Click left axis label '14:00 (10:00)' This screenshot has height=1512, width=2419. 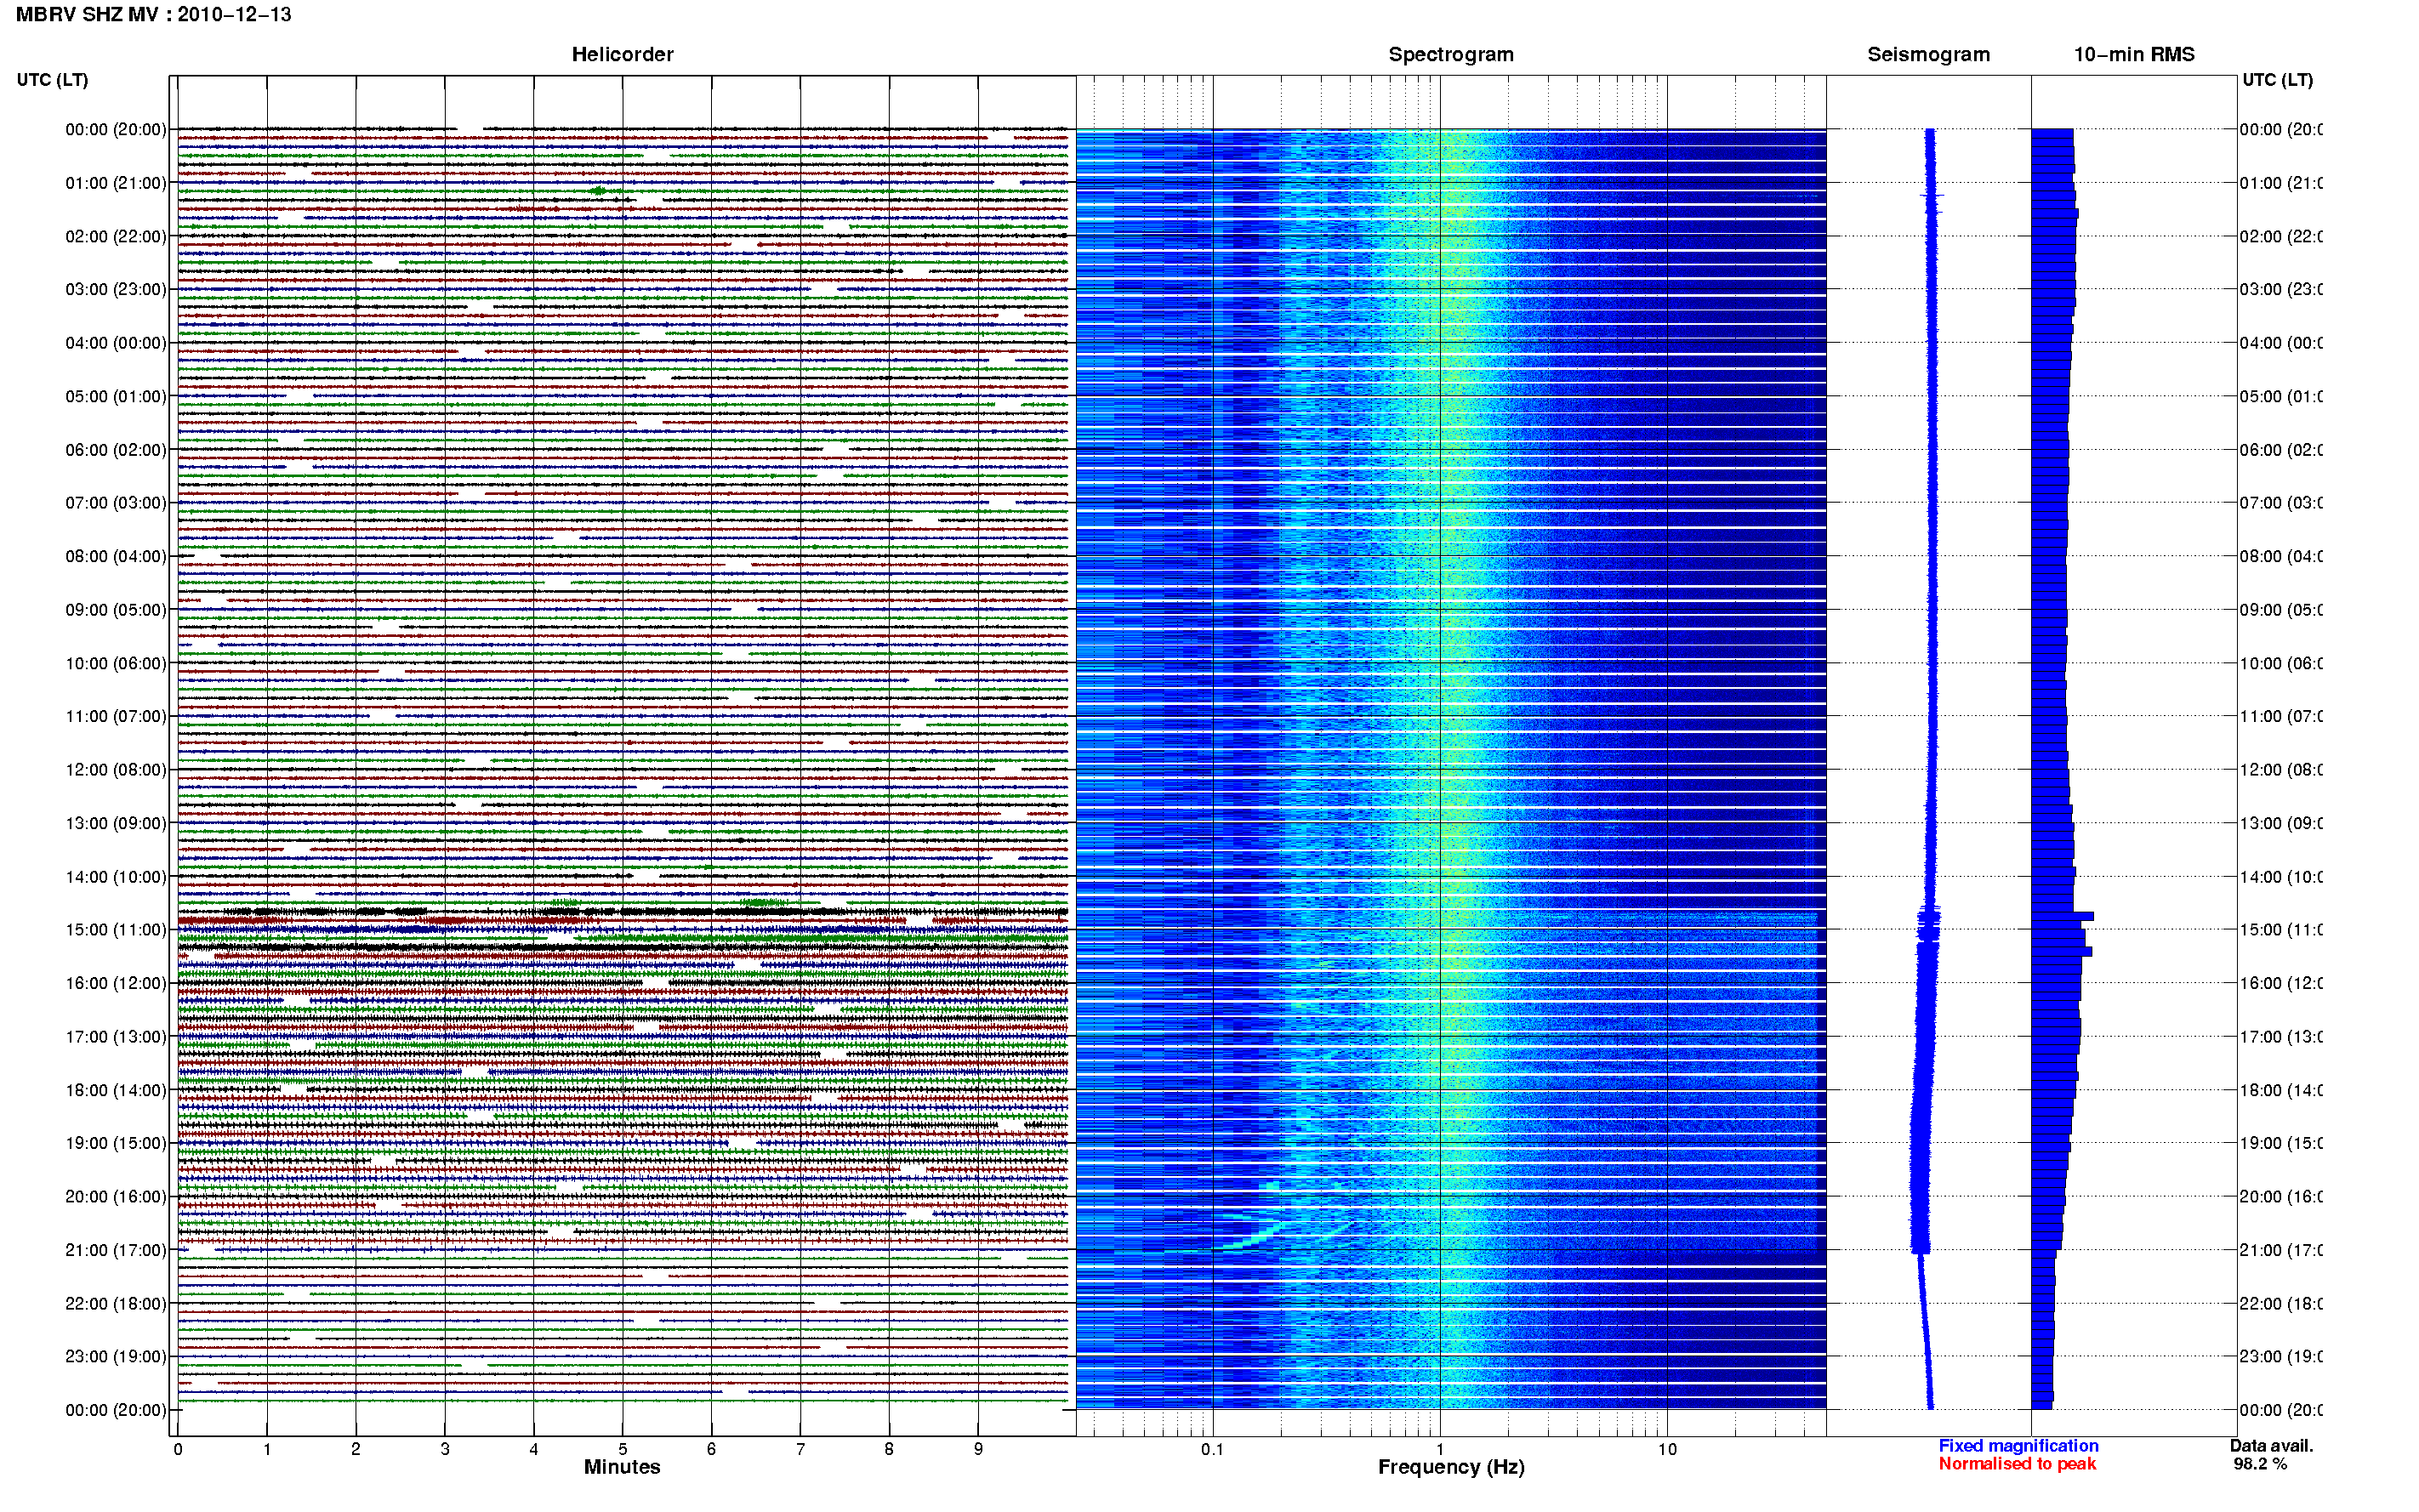coord(116,877)
